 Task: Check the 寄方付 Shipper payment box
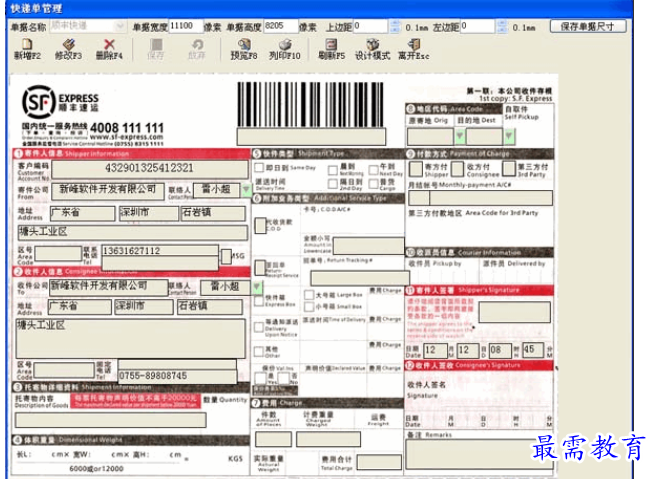coord(416,169)
